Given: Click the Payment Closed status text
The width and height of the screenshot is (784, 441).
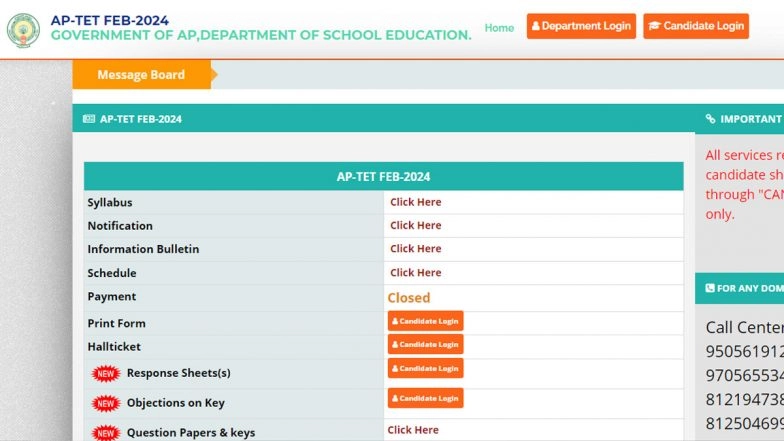Looking at the screenshot, I should (x=408, y=298).
